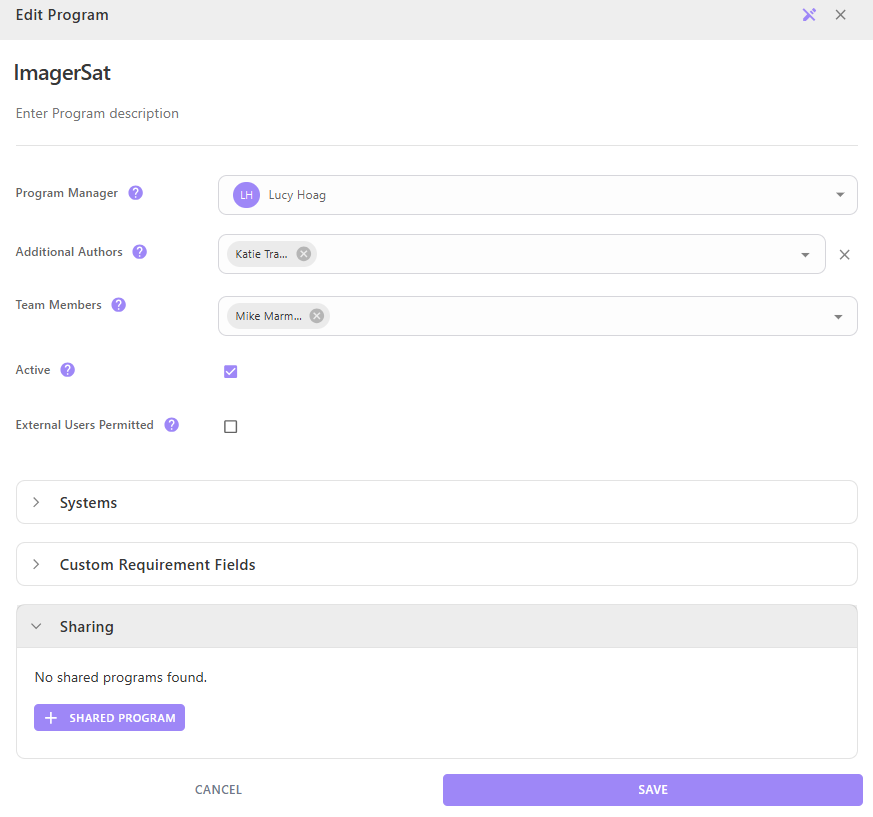Clear the Additional Authors field with X
Viewport: 873px width, 817px height.
(844, 255)
